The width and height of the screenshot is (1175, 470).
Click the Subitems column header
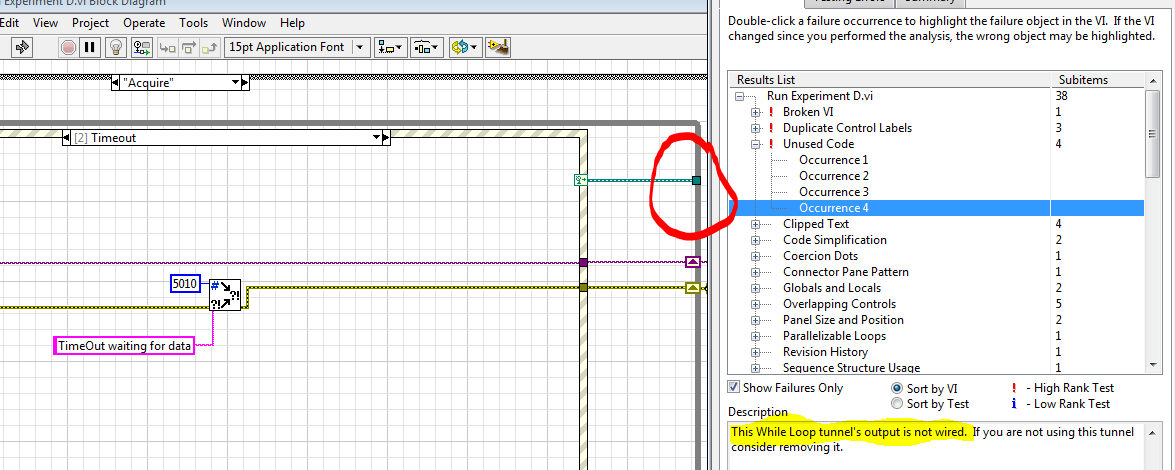coord(1084,80)
